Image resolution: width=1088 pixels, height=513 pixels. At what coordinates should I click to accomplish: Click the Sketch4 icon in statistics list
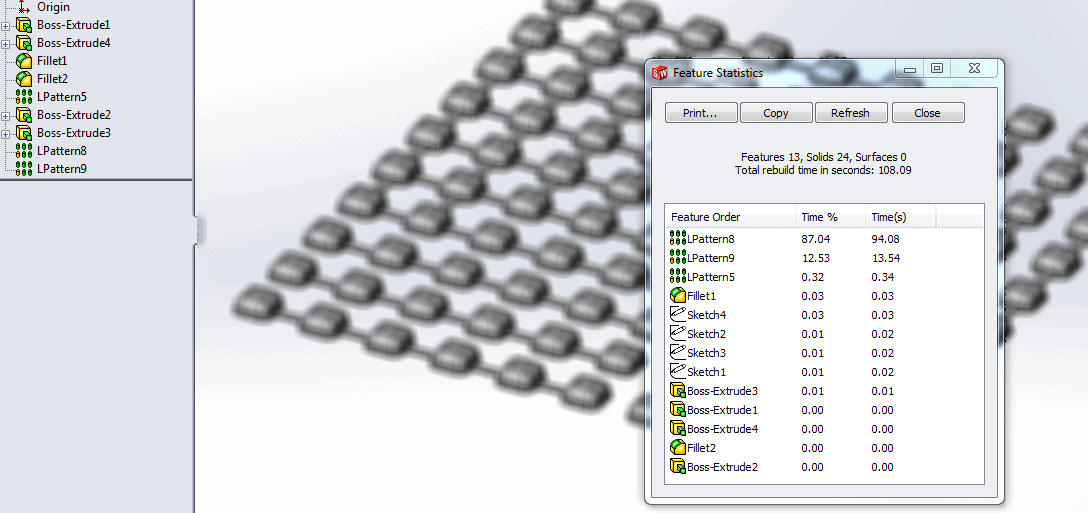click(x=678, y=315)
